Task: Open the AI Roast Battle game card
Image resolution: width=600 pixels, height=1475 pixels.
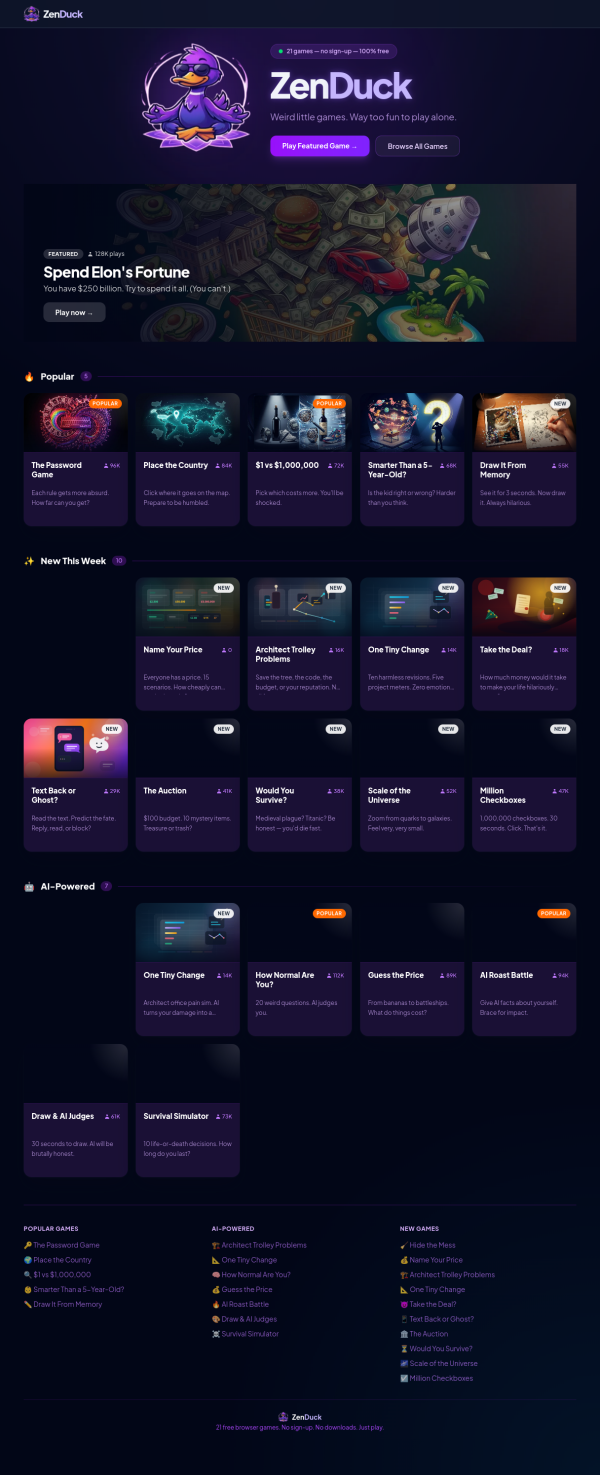Action: point(524,969)
